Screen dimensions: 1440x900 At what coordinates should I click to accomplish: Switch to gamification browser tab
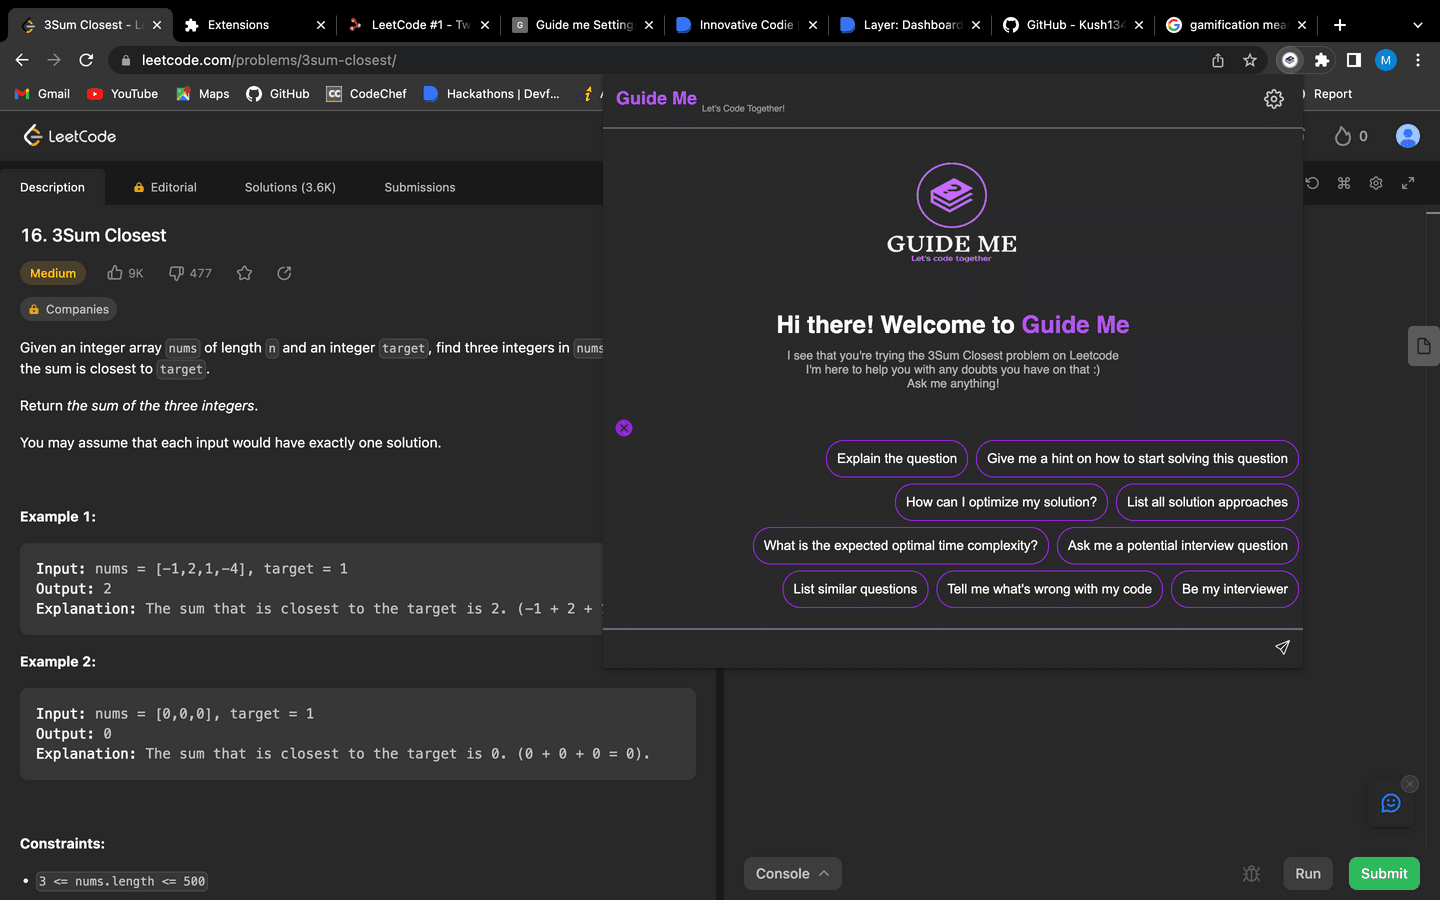[x=1237, y=25]
